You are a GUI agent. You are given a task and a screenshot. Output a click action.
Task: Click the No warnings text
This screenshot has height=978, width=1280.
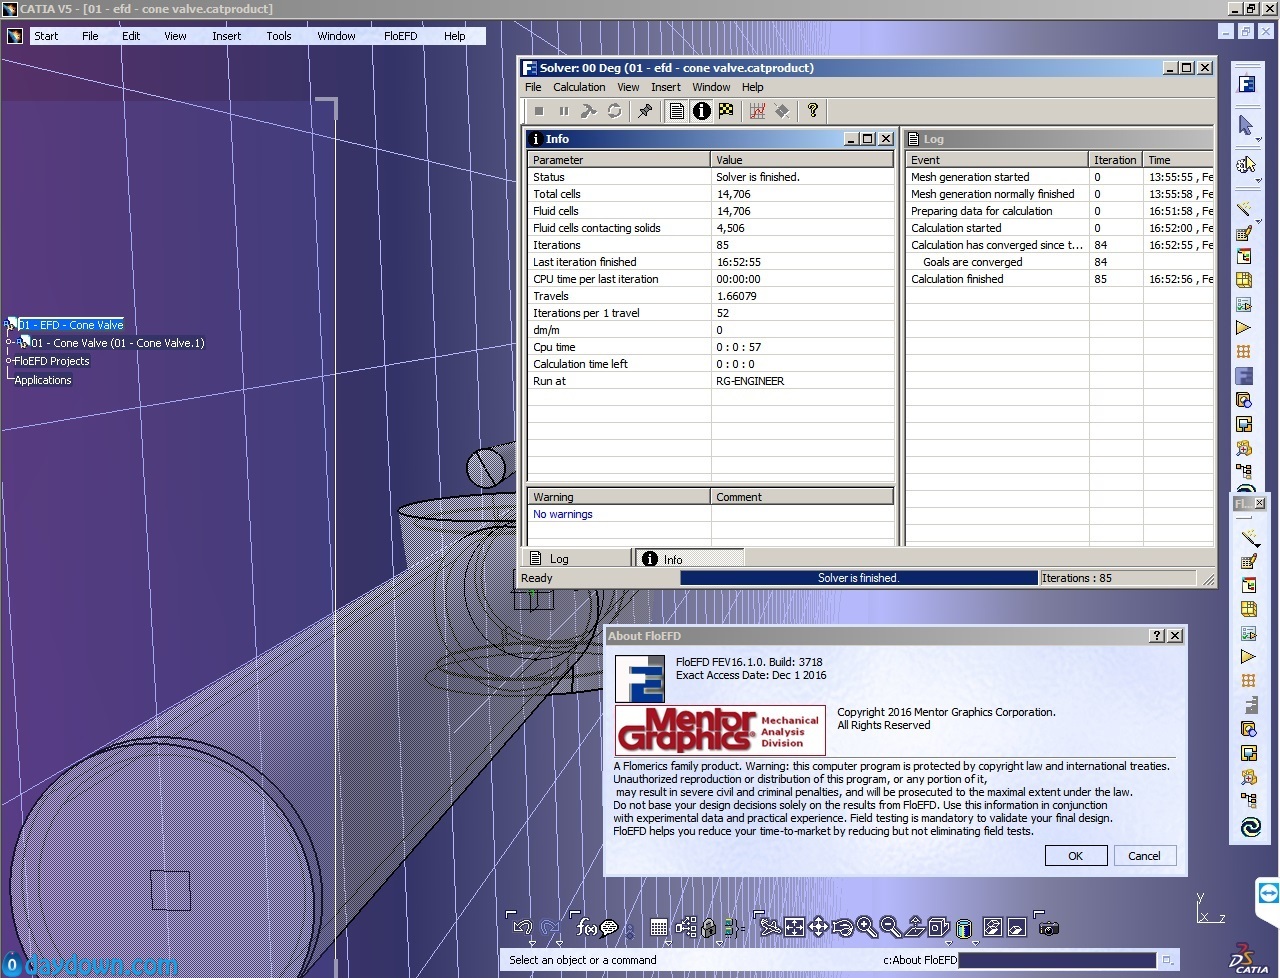pyautogui.click(x=563, y=514)
